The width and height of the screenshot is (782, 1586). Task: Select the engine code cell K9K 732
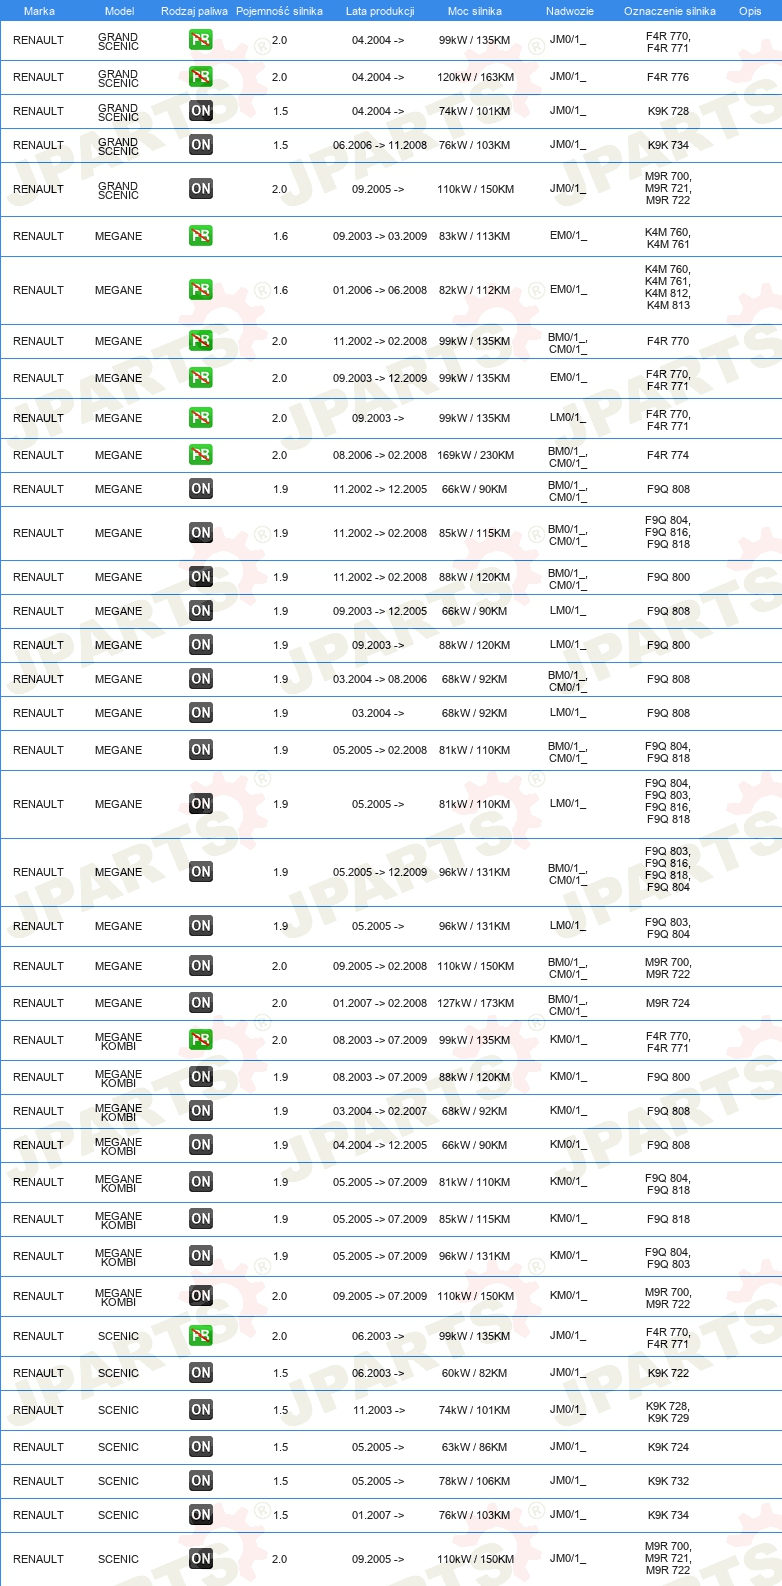[x=668, y=1481]
